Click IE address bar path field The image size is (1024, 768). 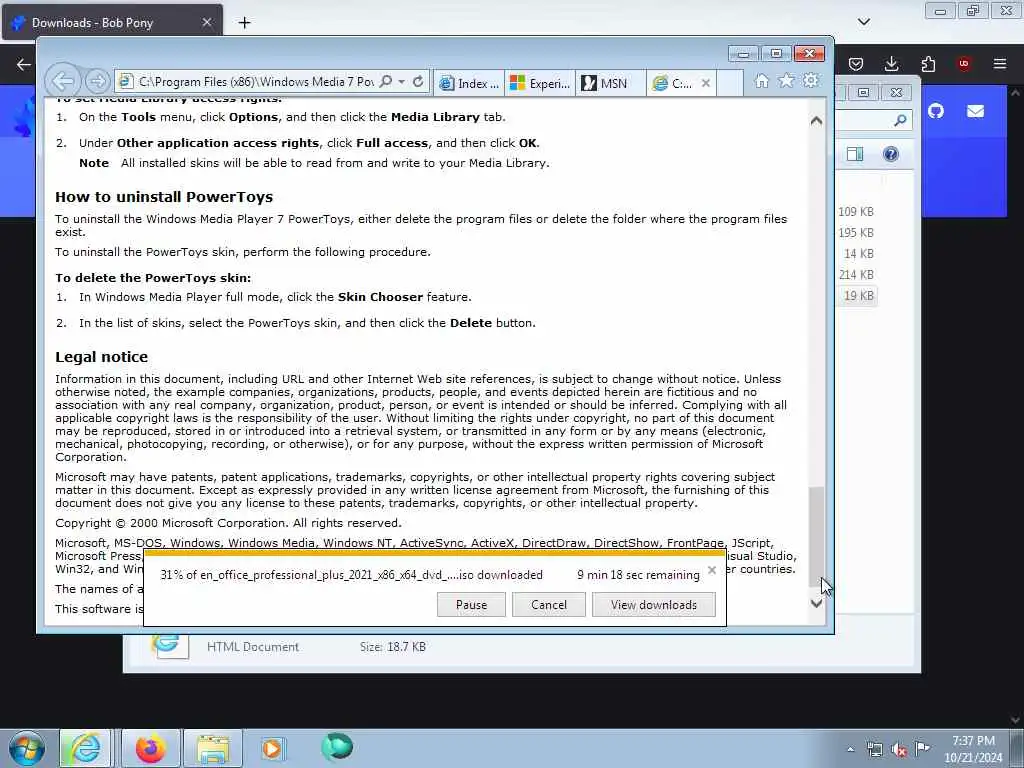pyautogui.click(x=256, y=82)
